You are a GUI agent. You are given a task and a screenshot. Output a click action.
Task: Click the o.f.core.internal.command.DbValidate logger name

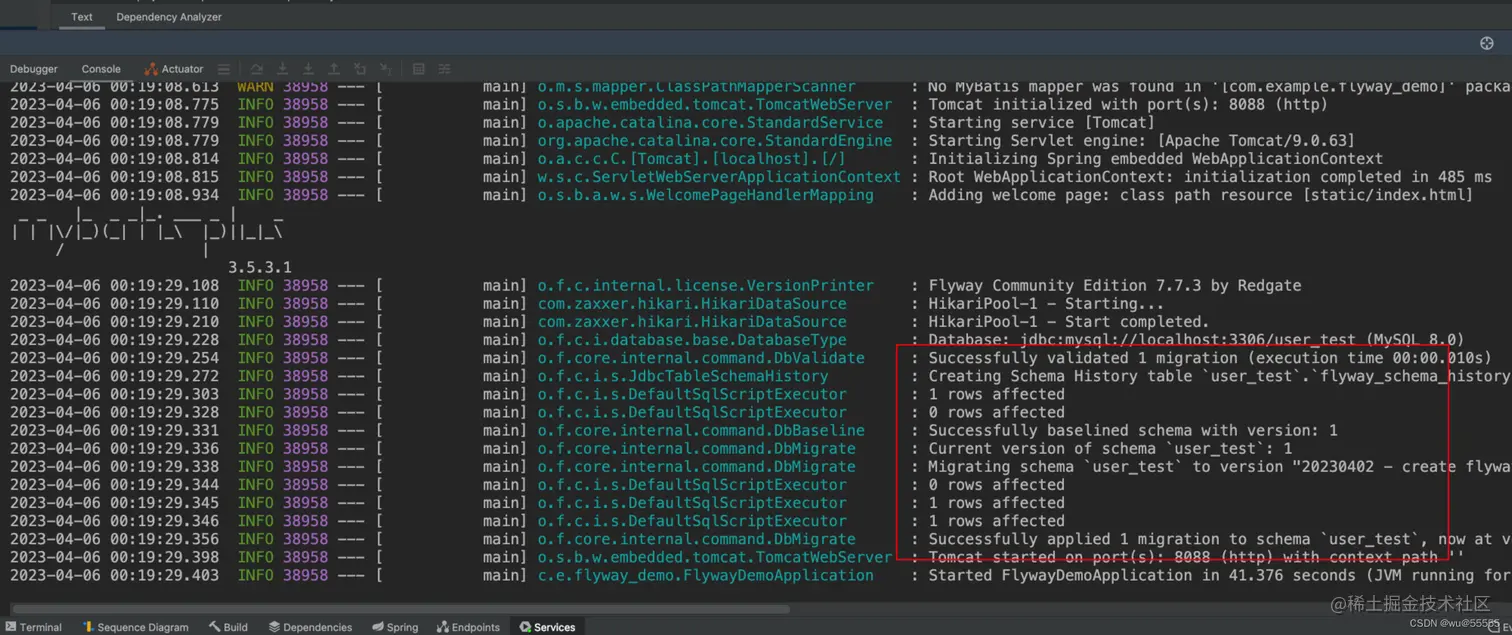coord(701,358)
